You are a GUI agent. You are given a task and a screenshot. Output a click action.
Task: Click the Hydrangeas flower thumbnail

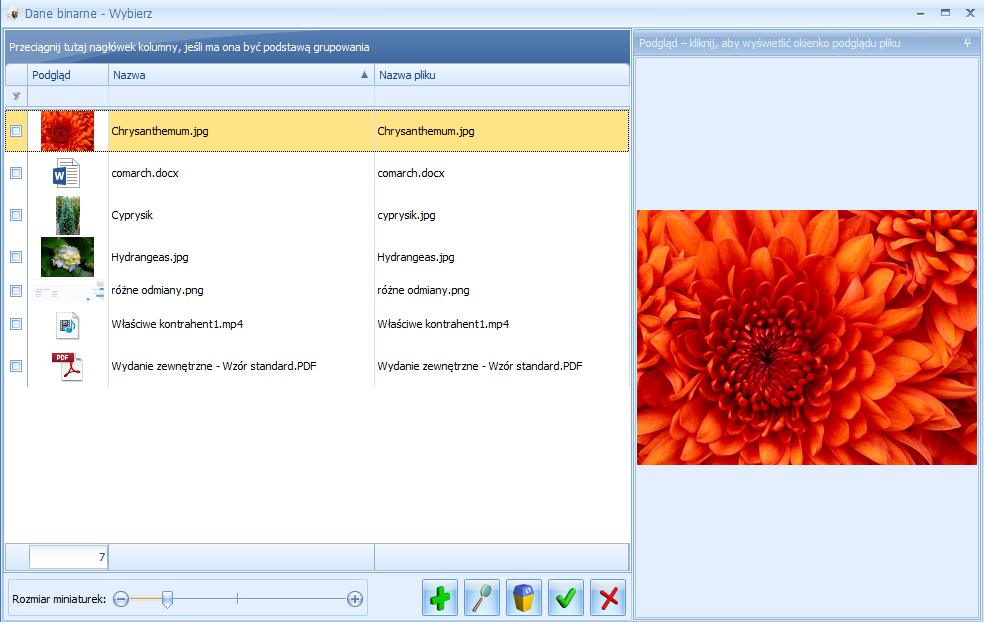[67, 257]
